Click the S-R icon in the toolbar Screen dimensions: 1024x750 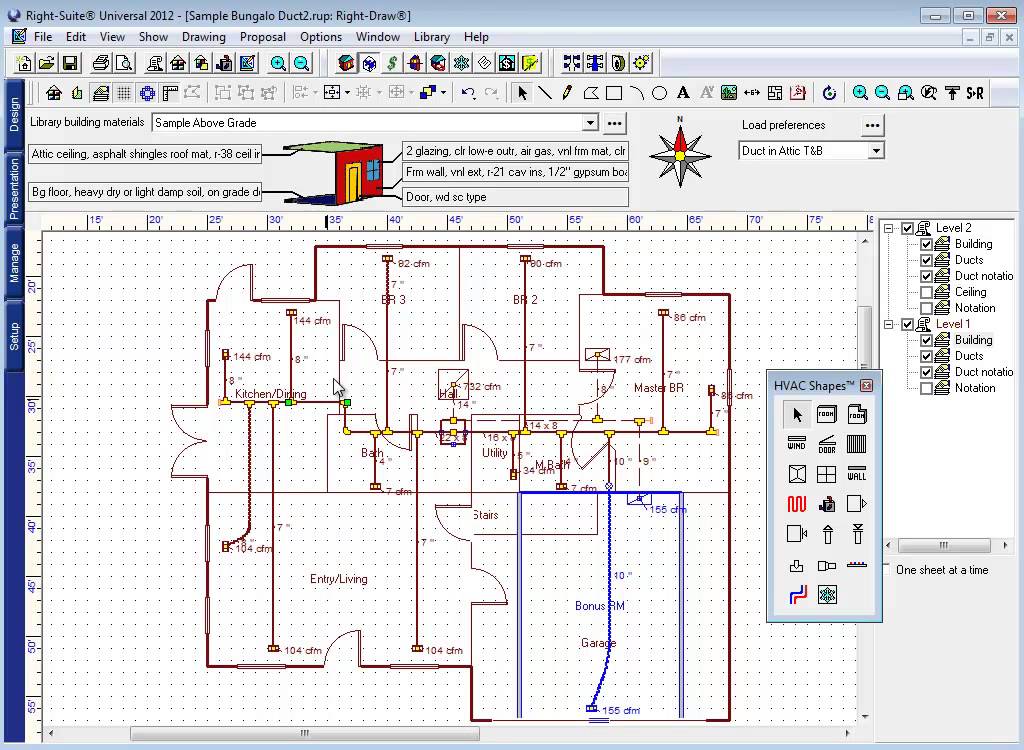[975, 93]
